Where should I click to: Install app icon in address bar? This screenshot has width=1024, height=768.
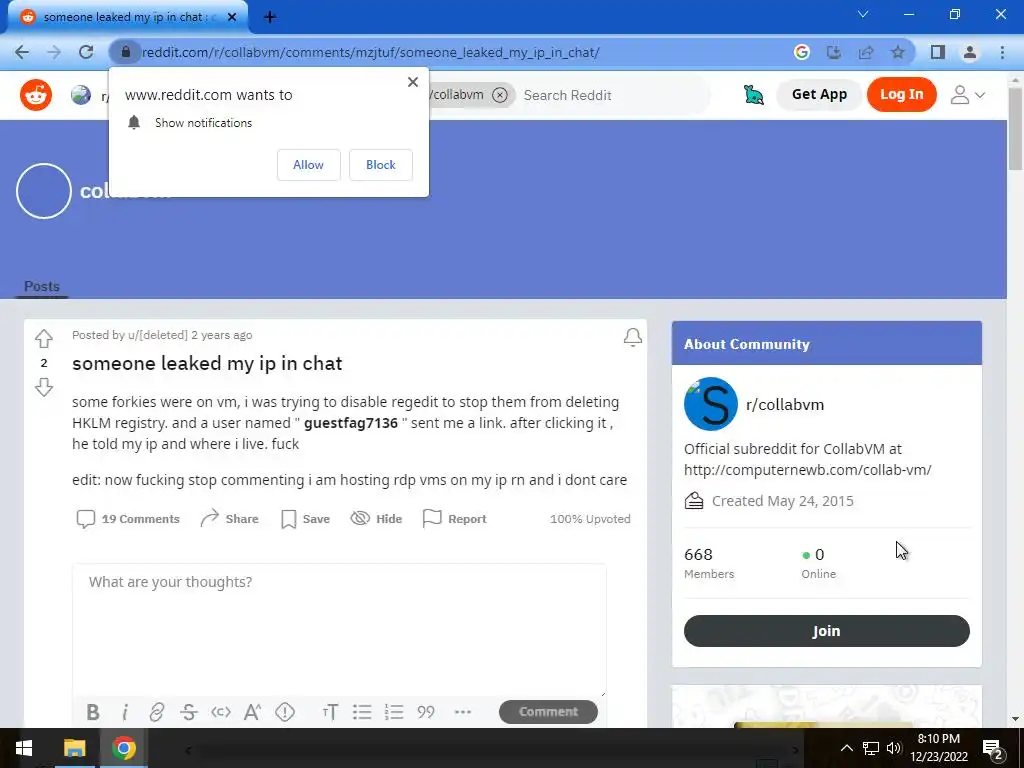(834, 52)
